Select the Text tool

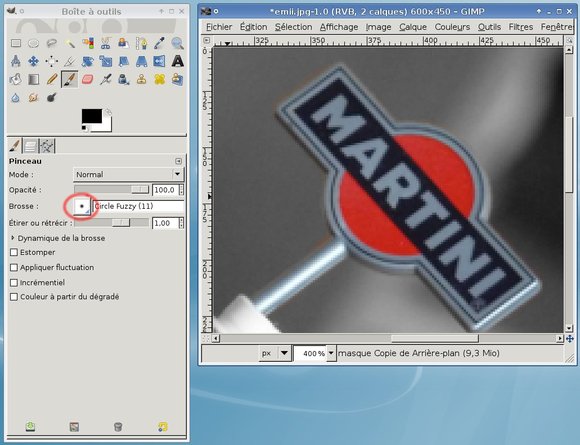[178, 61]
